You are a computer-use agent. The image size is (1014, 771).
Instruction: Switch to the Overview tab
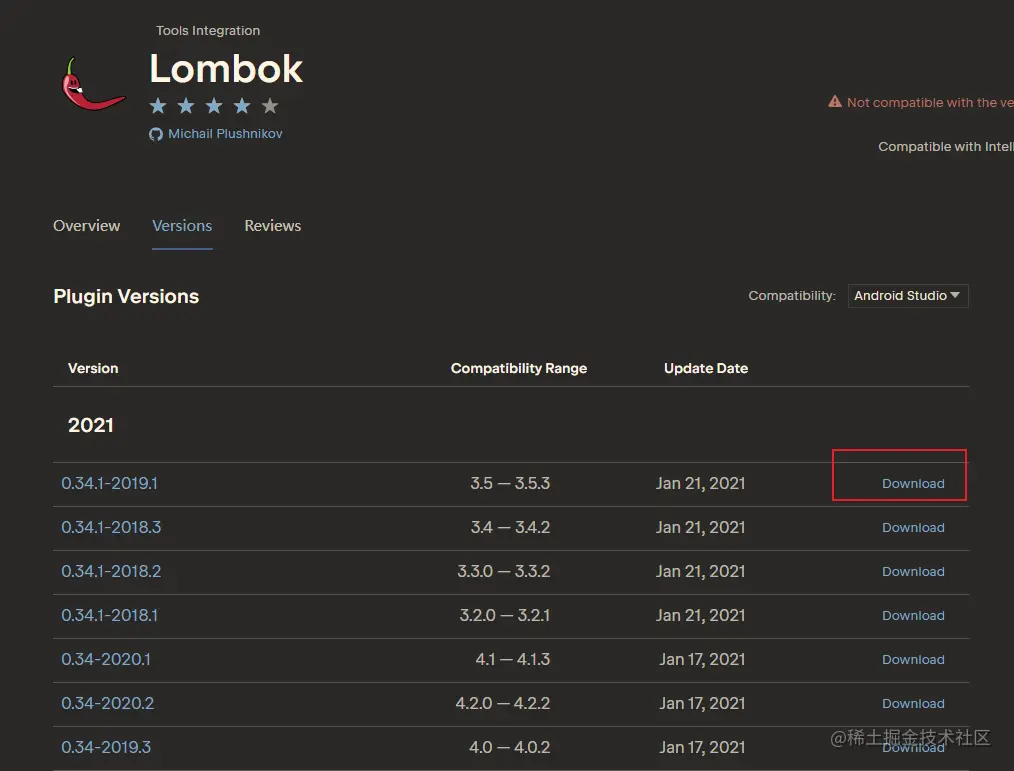tap(87, 226)
